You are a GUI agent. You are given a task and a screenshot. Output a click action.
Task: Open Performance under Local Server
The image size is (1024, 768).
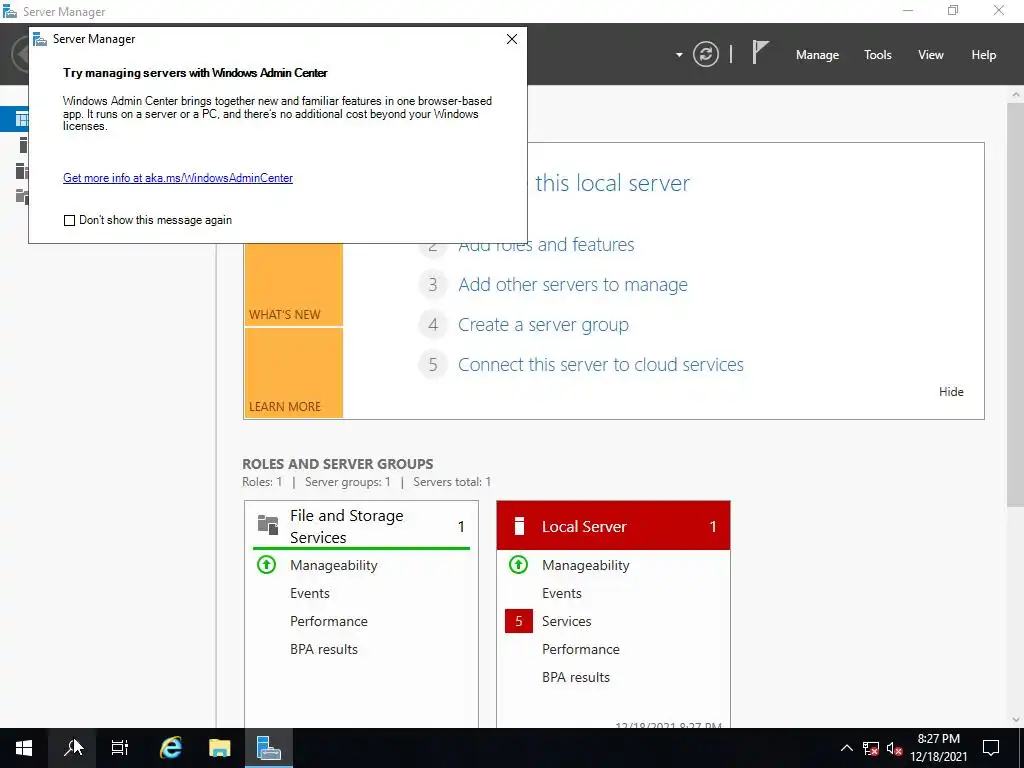pyautogui.click(x=581, y=649)
